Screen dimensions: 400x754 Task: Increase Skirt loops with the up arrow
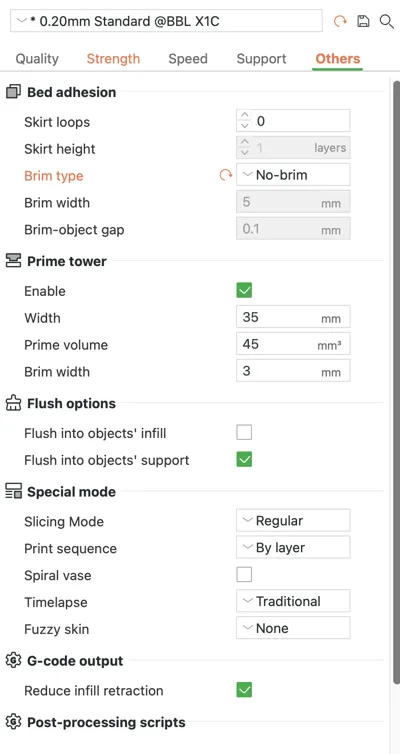point(245,116)
